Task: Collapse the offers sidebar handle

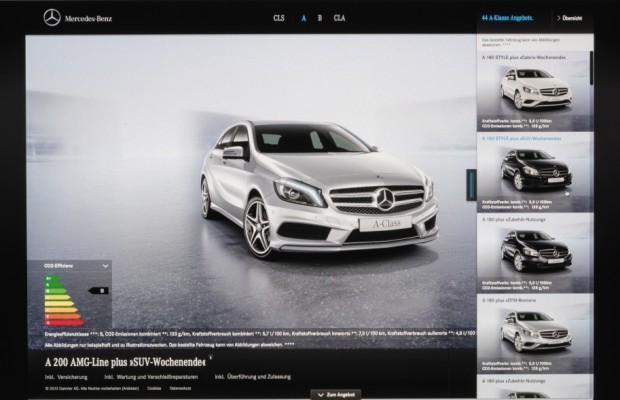Action: 471,185
